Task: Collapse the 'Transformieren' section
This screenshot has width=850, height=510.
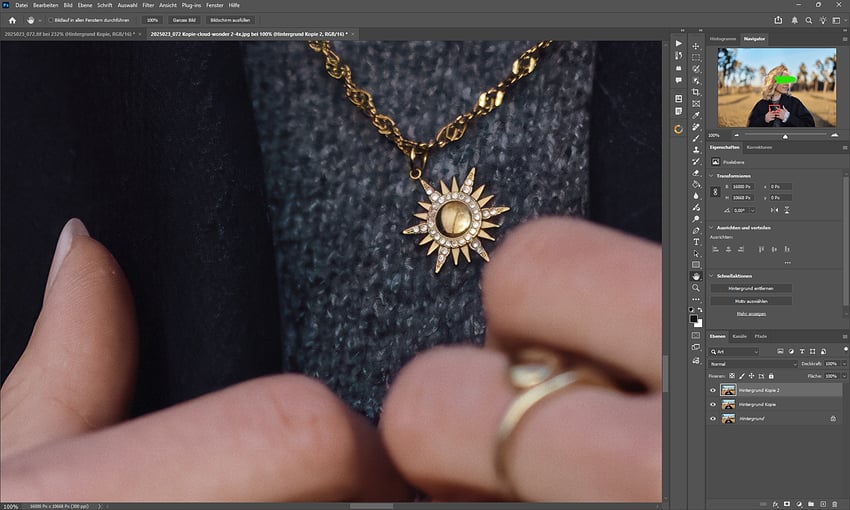Action: pos(713,175)
